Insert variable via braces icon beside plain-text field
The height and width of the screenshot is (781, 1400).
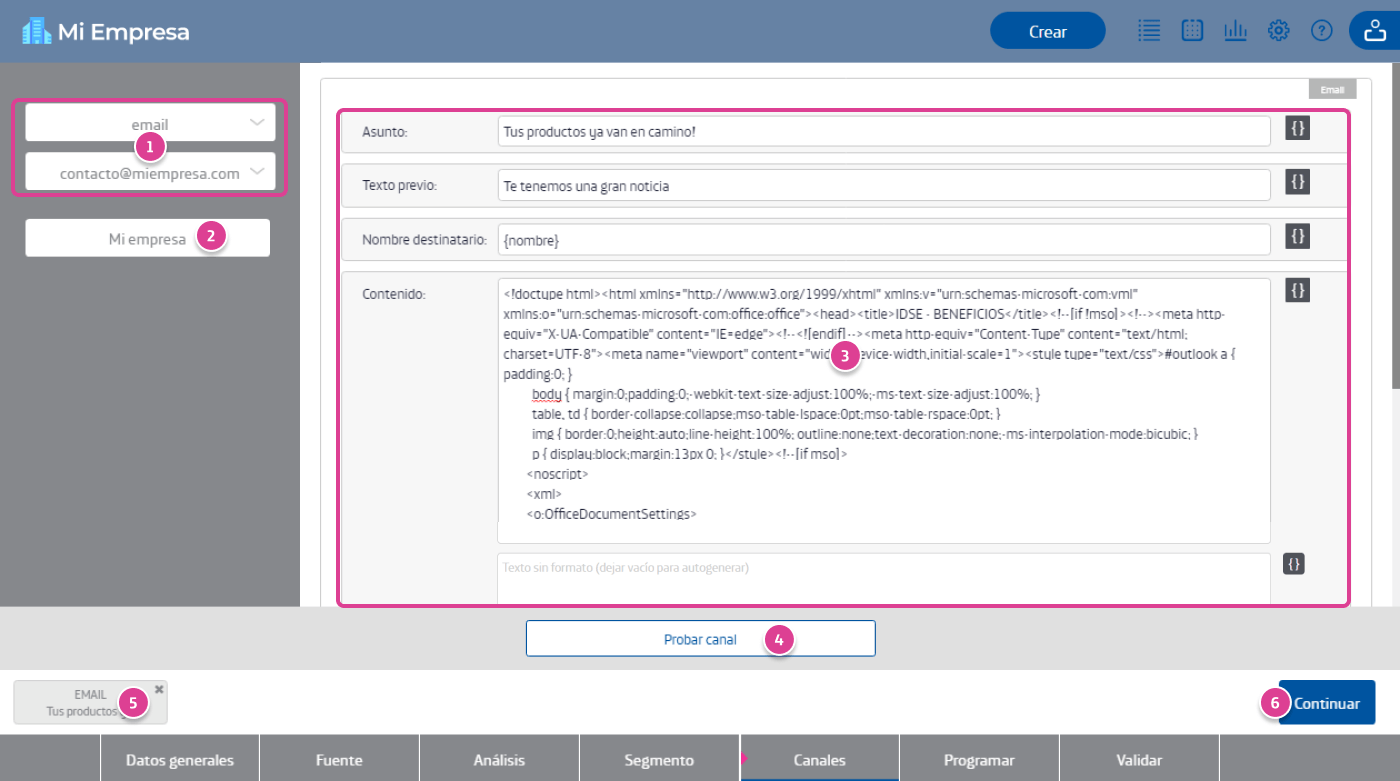click(1294, 564)
